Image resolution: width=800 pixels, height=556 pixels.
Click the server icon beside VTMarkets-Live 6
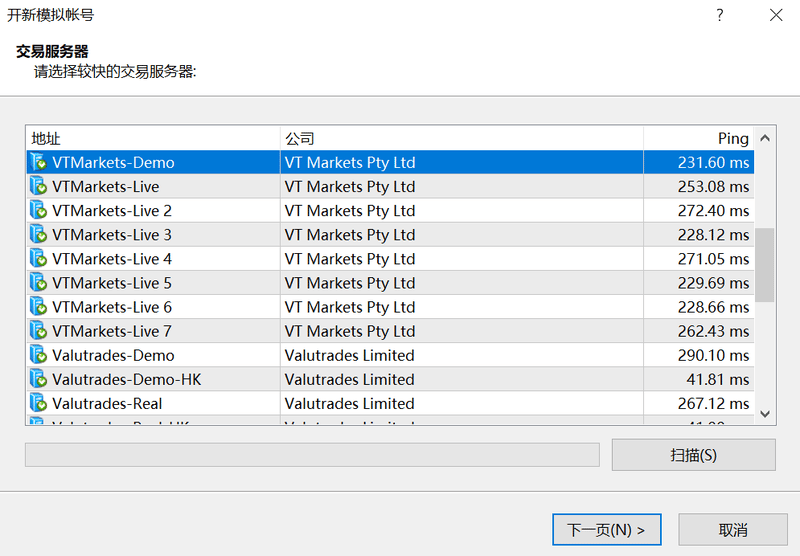click(38, 307)
